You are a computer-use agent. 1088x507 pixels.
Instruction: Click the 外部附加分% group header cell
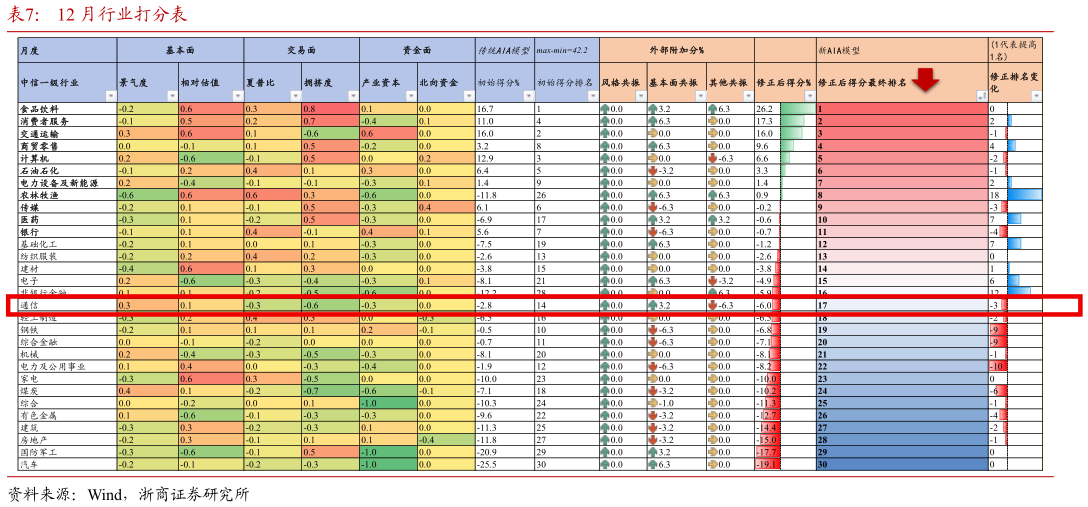pos(676,49)
